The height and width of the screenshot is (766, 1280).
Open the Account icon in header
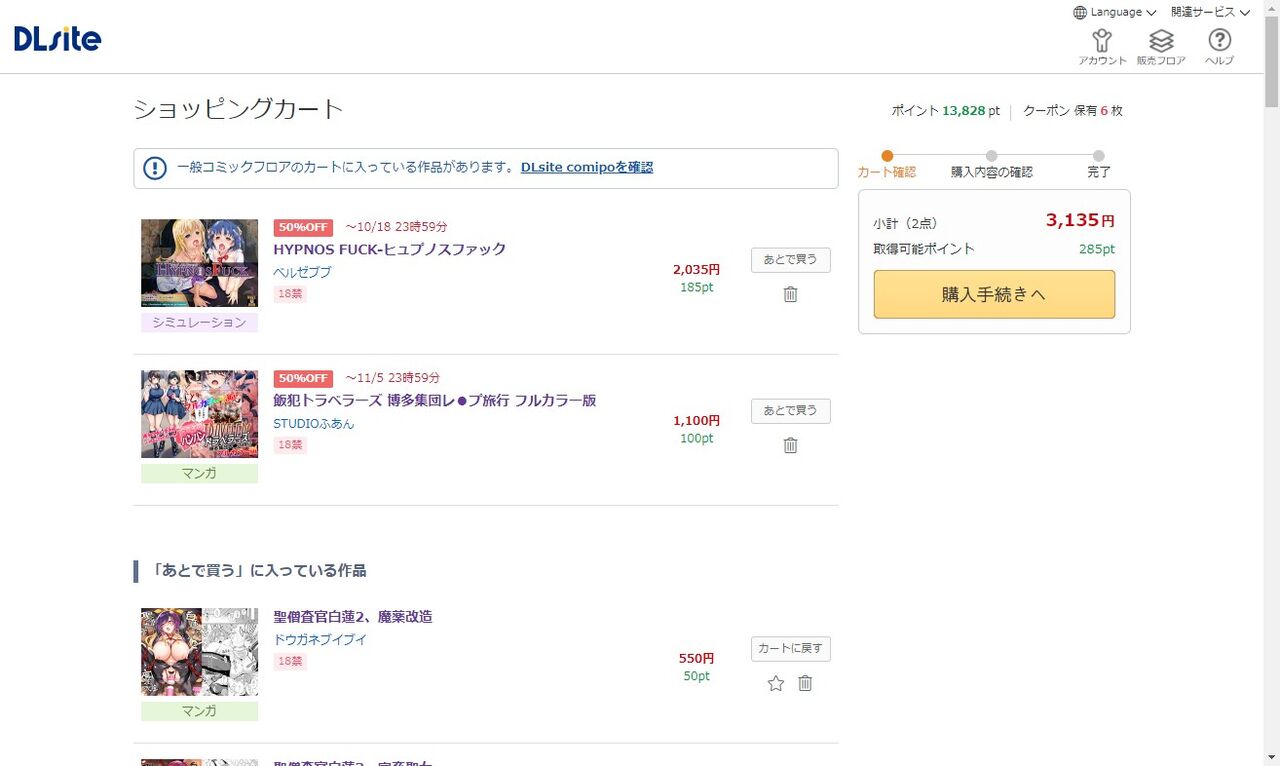[1102, 46]
